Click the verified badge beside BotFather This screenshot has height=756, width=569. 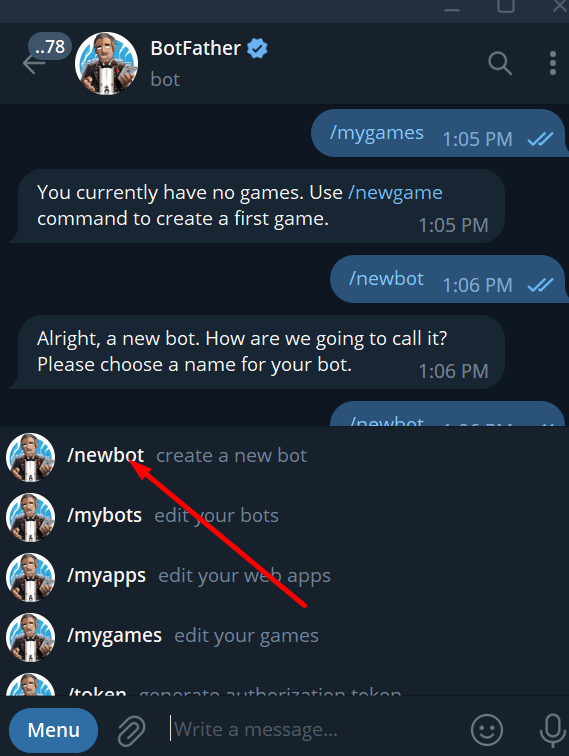(x=257, y=49)
